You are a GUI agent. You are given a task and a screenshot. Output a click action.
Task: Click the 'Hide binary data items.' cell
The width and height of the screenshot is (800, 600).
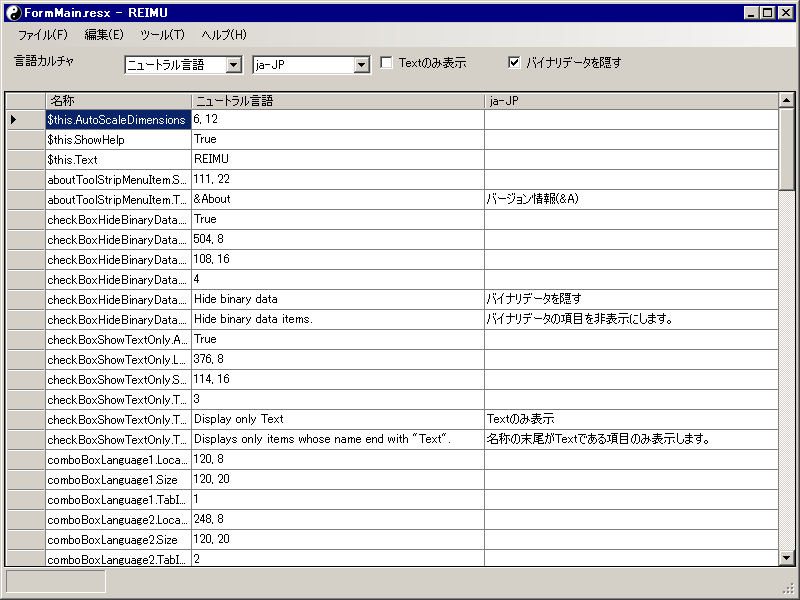click(x=338, y=319)
